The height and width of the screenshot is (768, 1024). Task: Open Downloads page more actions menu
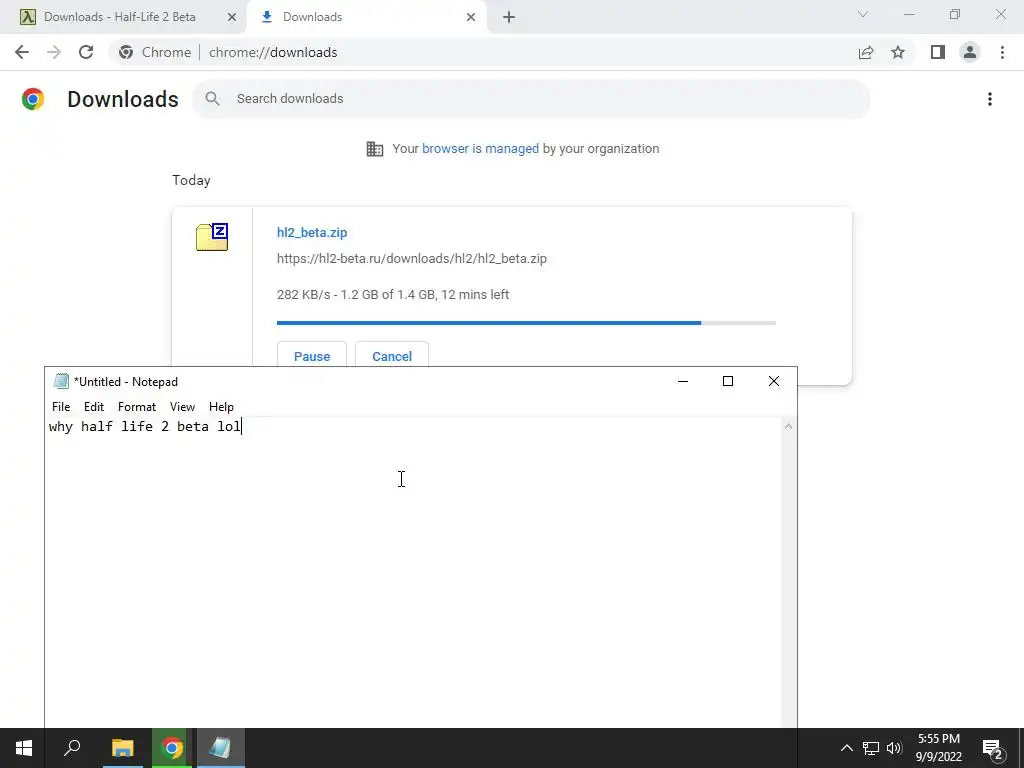point(990,99)
